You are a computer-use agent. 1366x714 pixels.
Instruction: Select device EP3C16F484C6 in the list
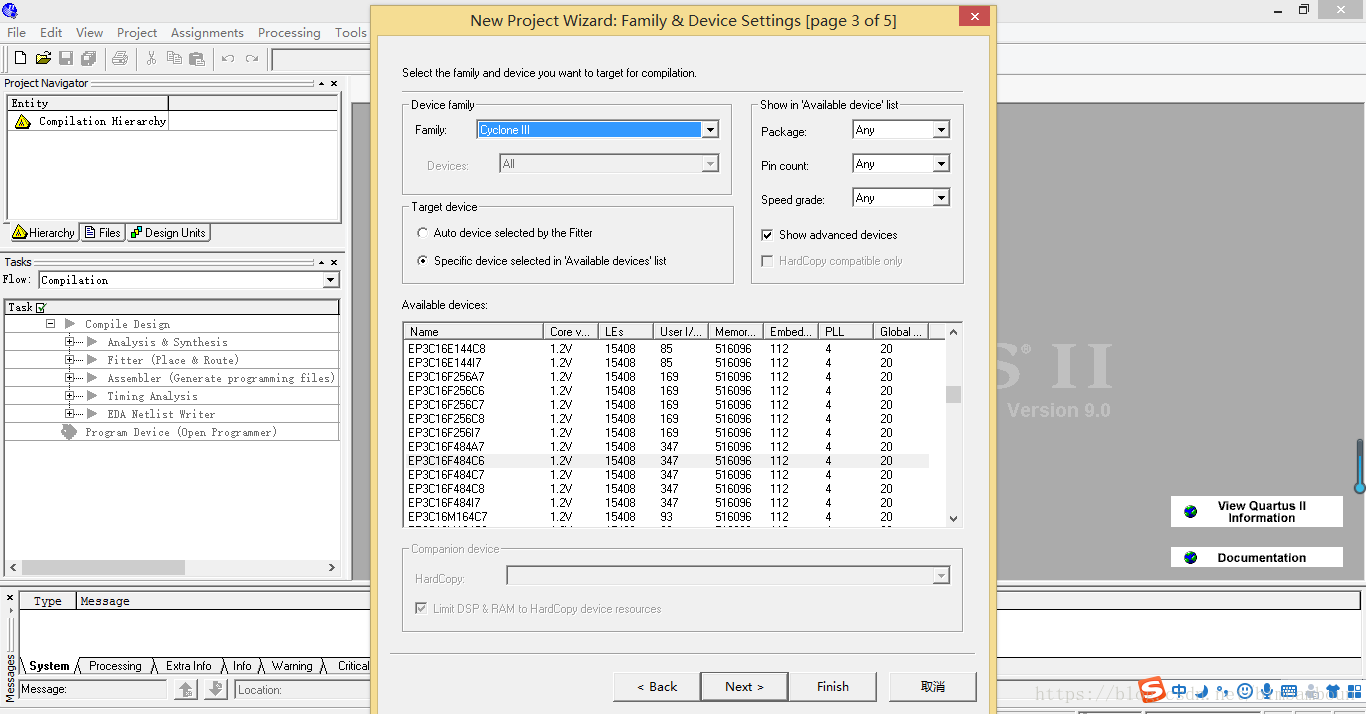click(668, 461)
